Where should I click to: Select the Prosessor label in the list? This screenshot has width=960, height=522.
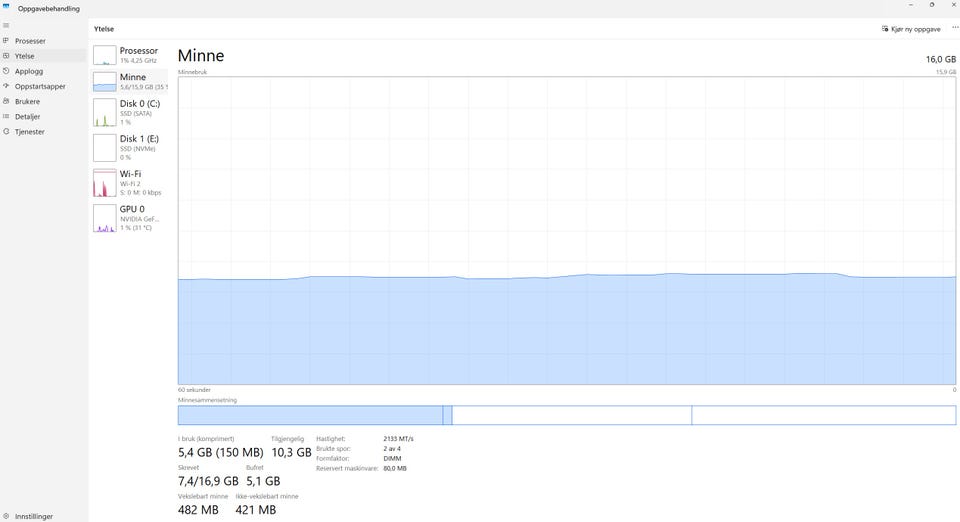[x=138, y=51]
